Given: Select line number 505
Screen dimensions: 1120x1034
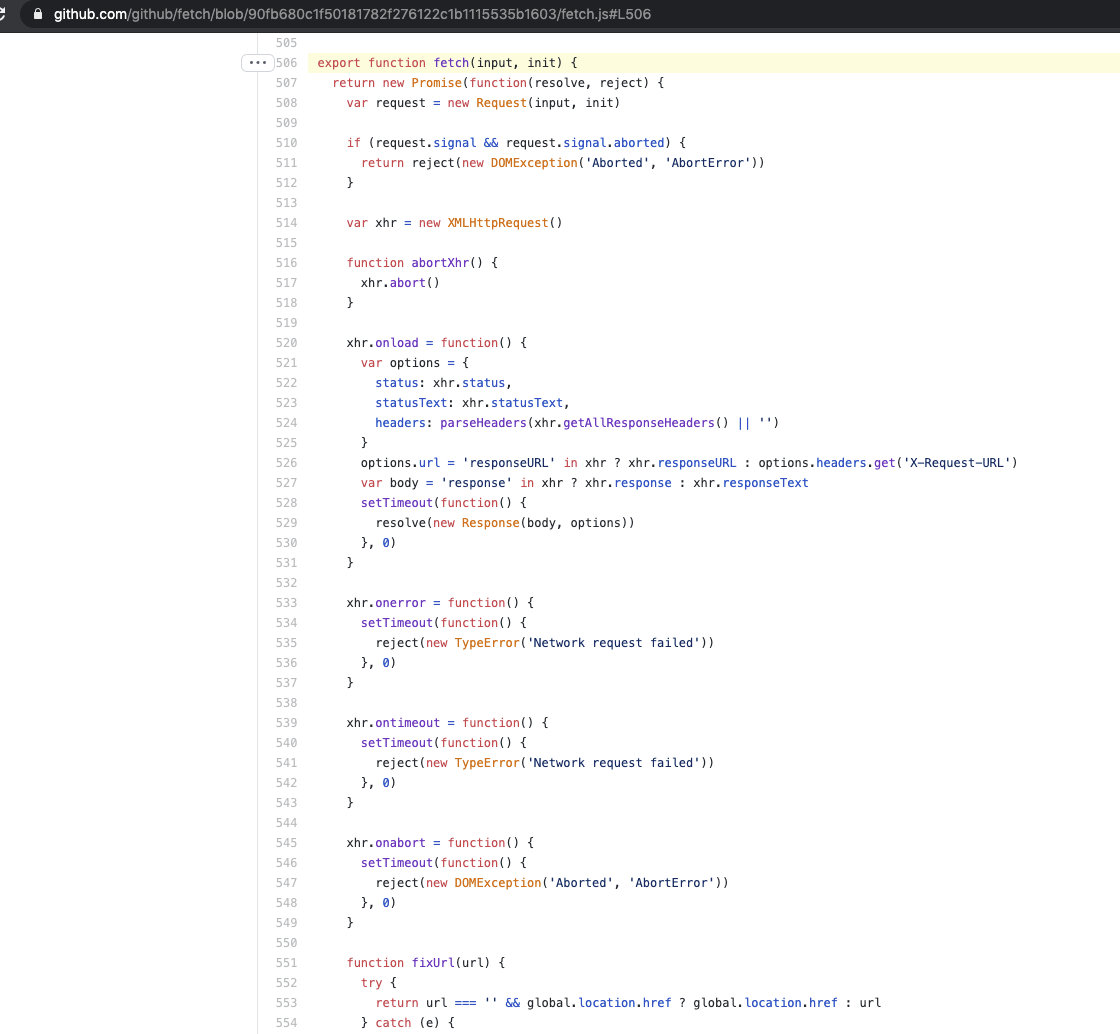Looking at the screenshot, I should [286, 43].
